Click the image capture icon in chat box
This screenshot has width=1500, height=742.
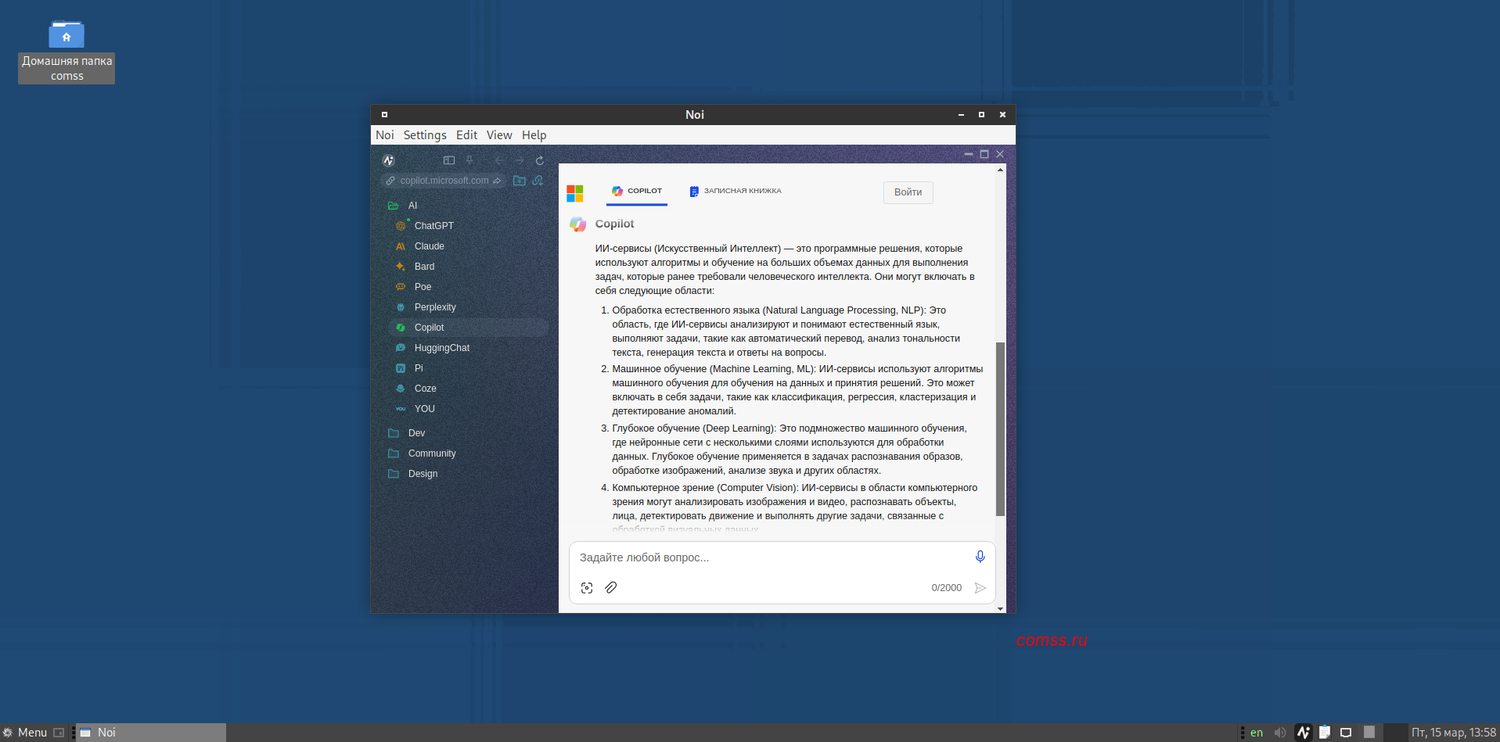tap(587, 588)
